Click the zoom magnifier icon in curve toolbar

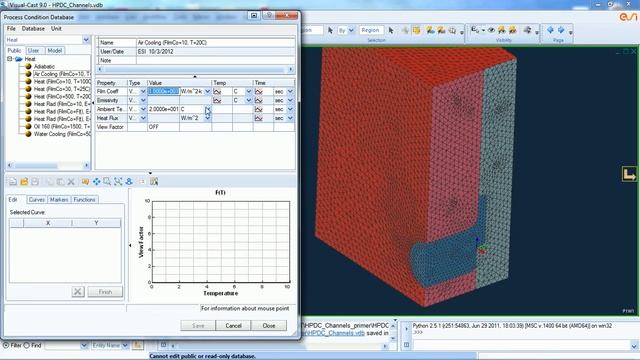[x=107, y=182]
